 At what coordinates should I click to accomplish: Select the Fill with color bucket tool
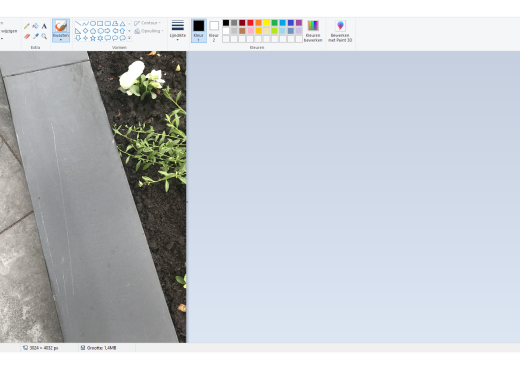click(x=35, y=26)
